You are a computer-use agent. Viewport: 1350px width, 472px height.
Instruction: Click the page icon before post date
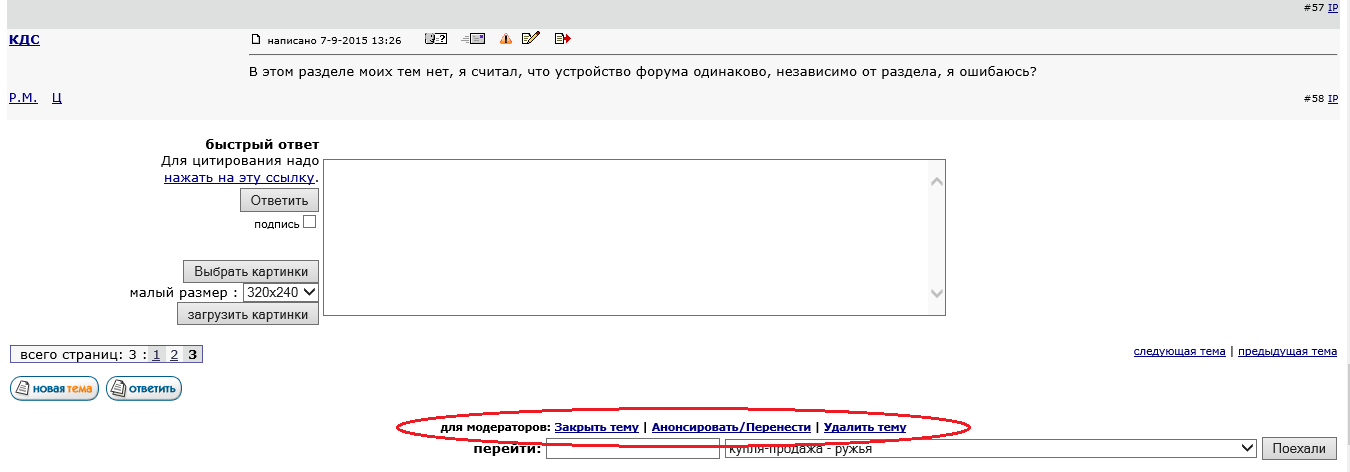(x=256, y=40)
